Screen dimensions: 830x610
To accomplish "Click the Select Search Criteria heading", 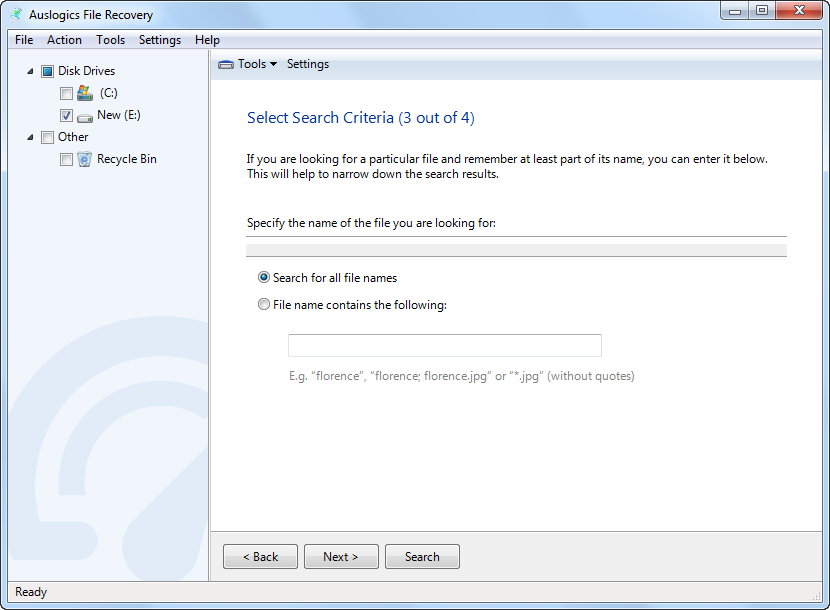I will tap(360, 118).
